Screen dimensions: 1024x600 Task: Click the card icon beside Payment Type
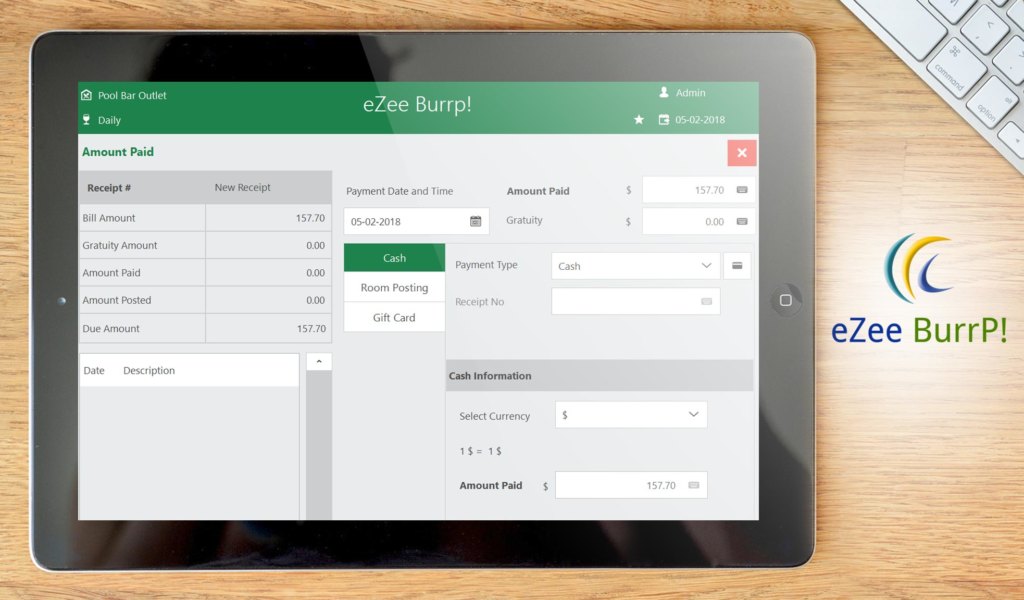737,266
